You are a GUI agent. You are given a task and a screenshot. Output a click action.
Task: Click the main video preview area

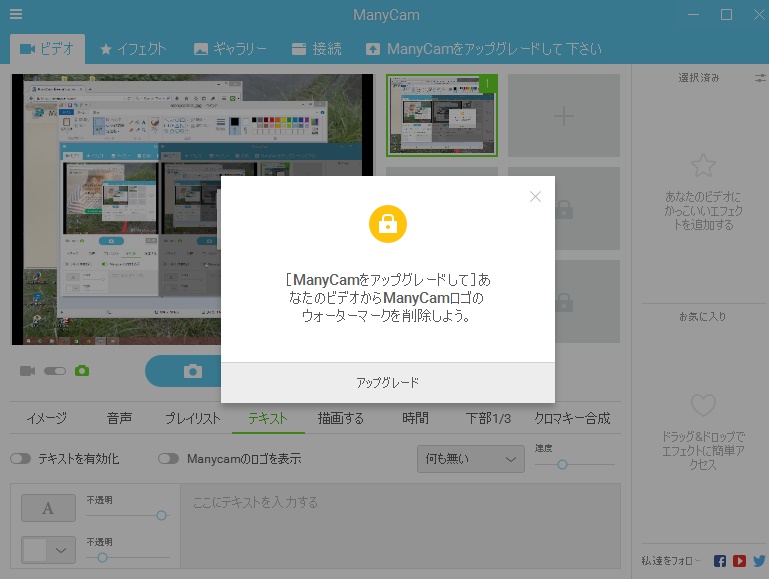(x=192, y=209)
